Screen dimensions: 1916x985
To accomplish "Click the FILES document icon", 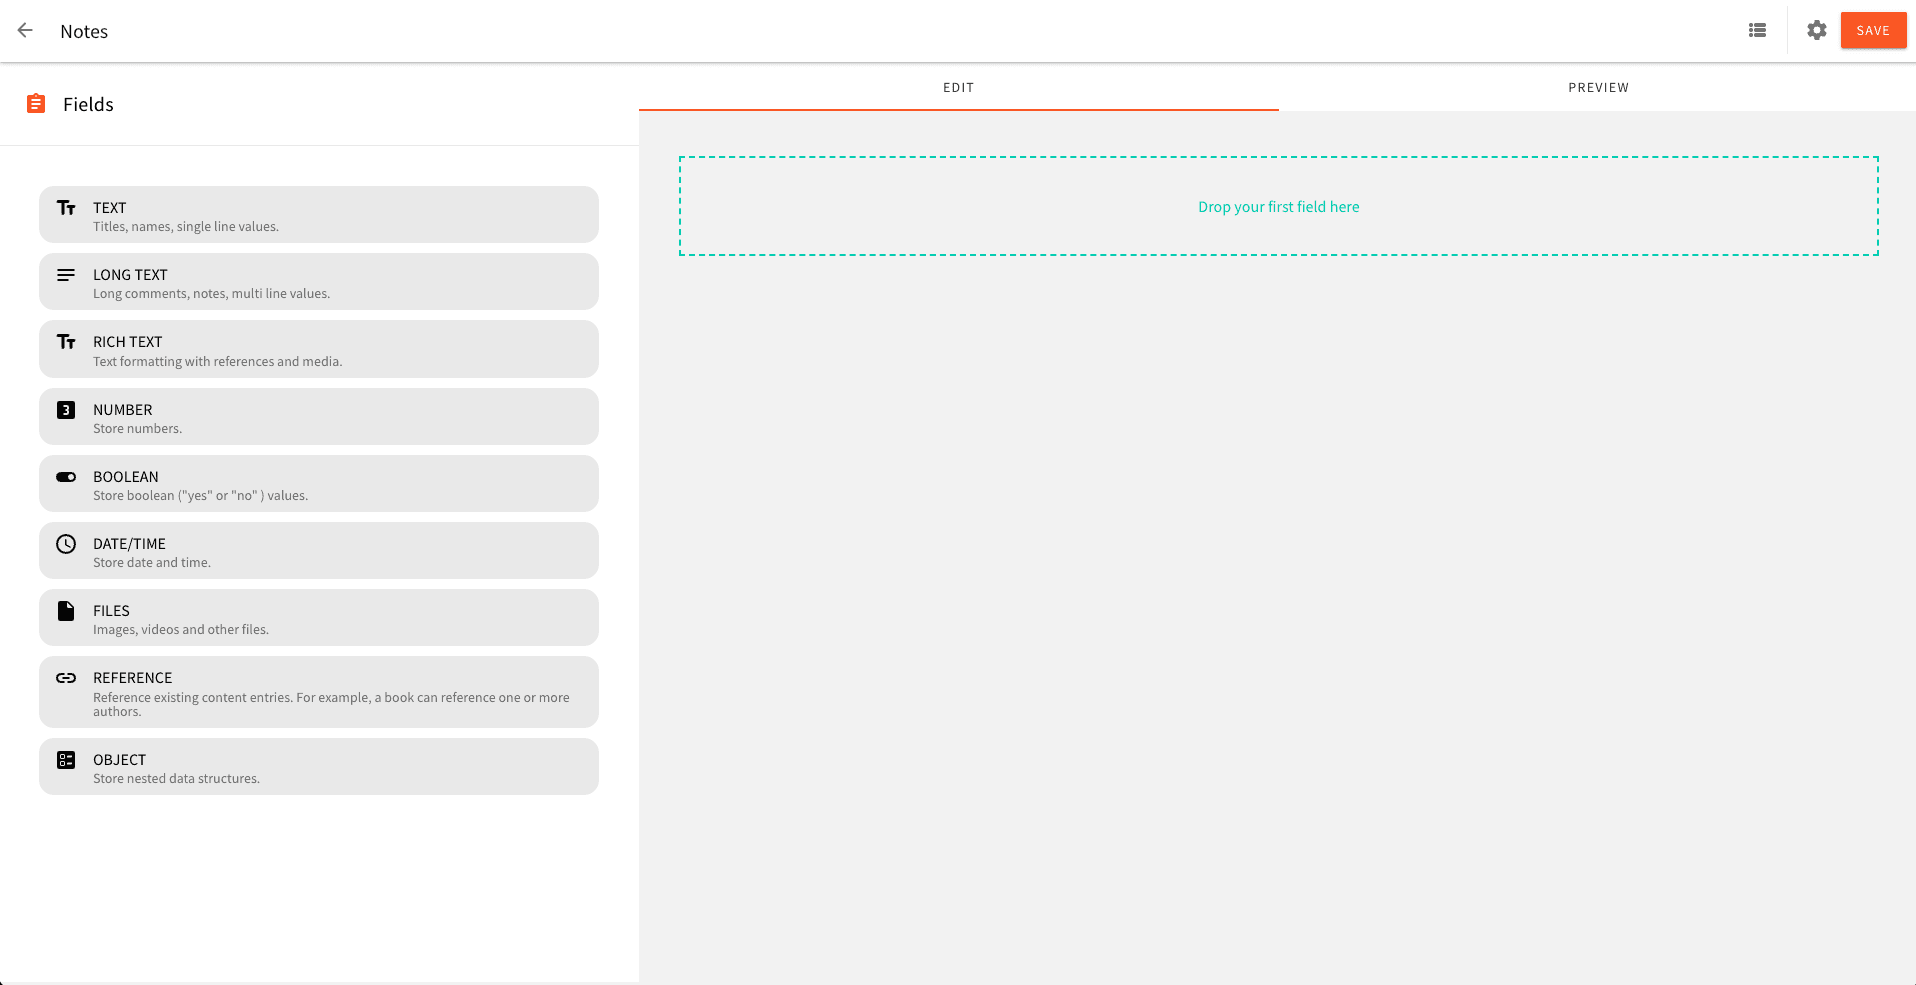I will [x=66, y=611].
